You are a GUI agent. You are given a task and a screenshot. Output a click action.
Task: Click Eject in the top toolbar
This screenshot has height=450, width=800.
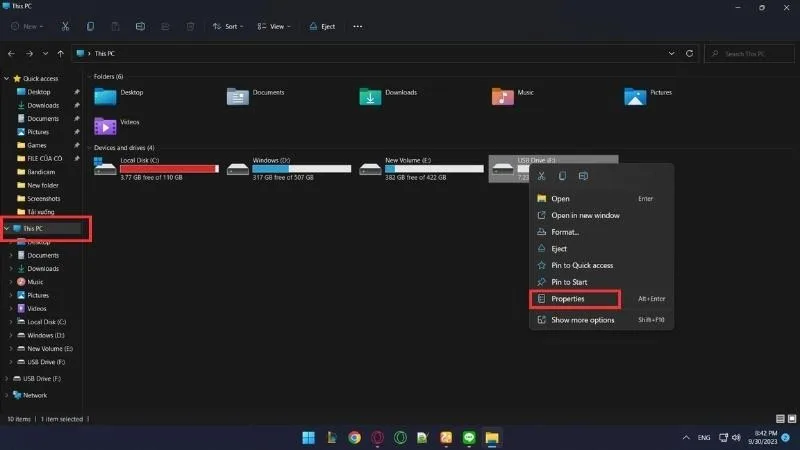point(322,27)
